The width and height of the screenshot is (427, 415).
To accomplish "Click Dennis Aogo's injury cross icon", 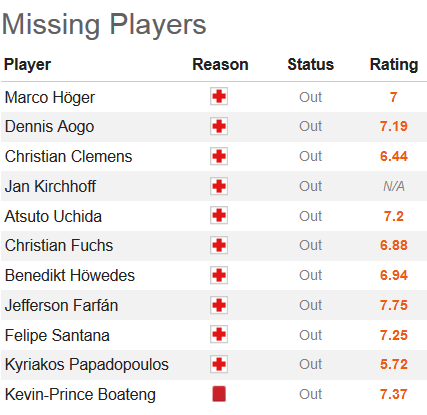I will pyautogui.click(x=219, y=126).
